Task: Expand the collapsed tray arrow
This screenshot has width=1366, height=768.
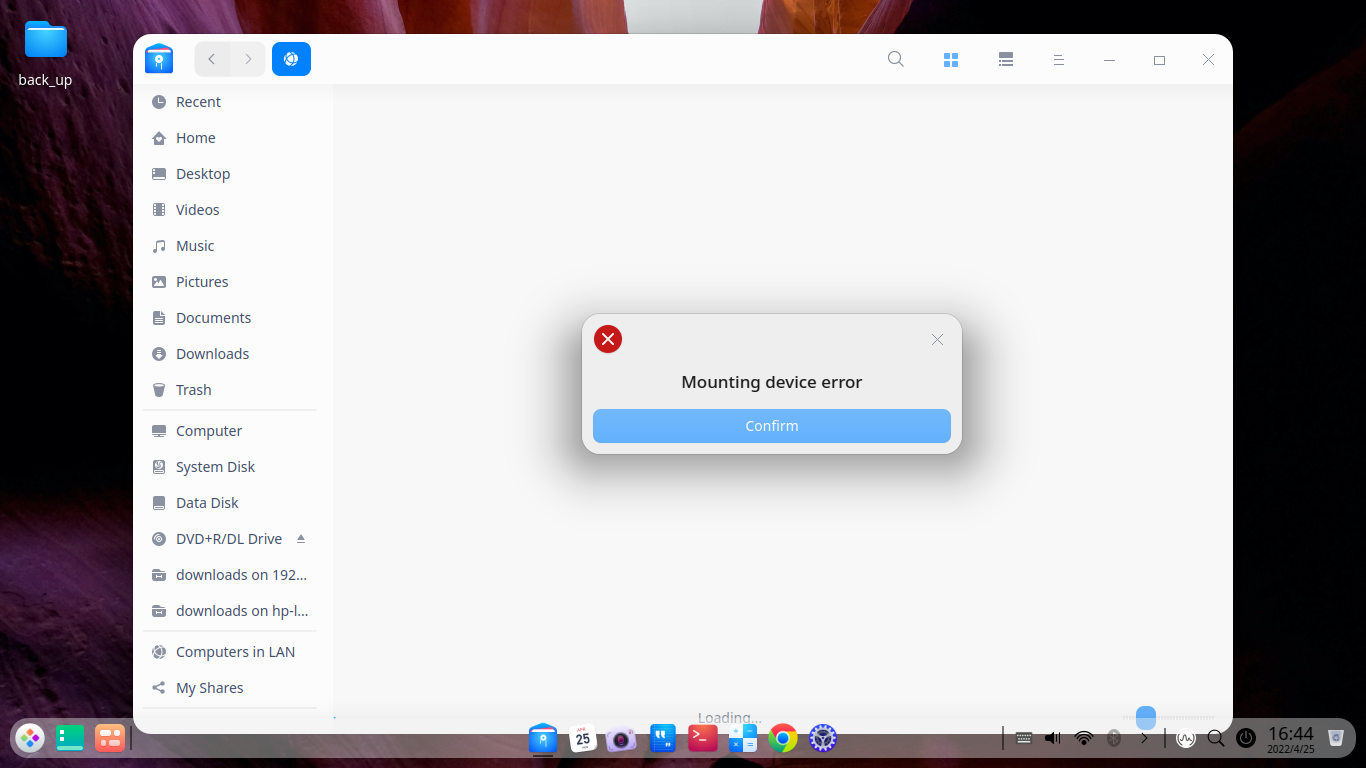Action: coord(1145,739)
